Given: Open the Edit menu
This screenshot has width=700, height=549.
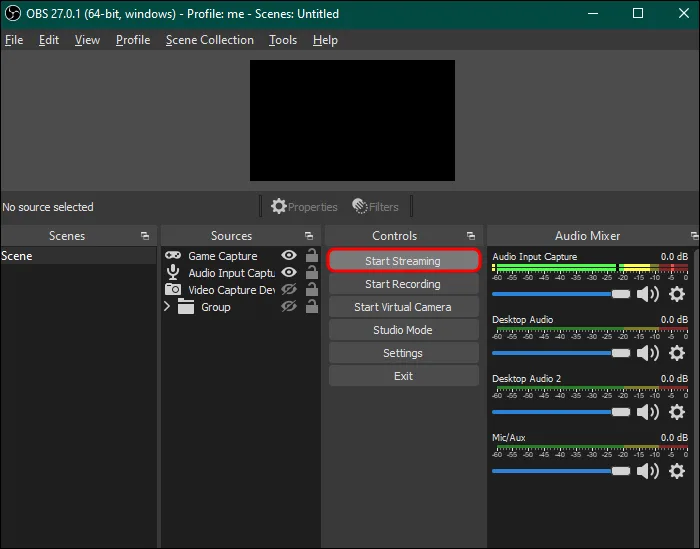Looking at the screenshot, I should point(49,40).
